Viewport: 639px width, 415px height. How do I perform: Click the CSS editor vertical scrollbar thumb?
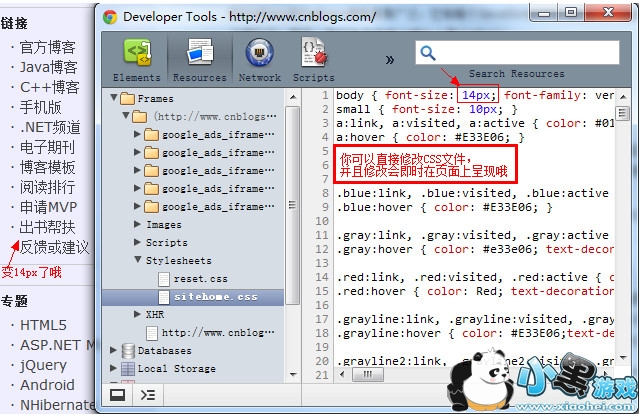point(622,113)
